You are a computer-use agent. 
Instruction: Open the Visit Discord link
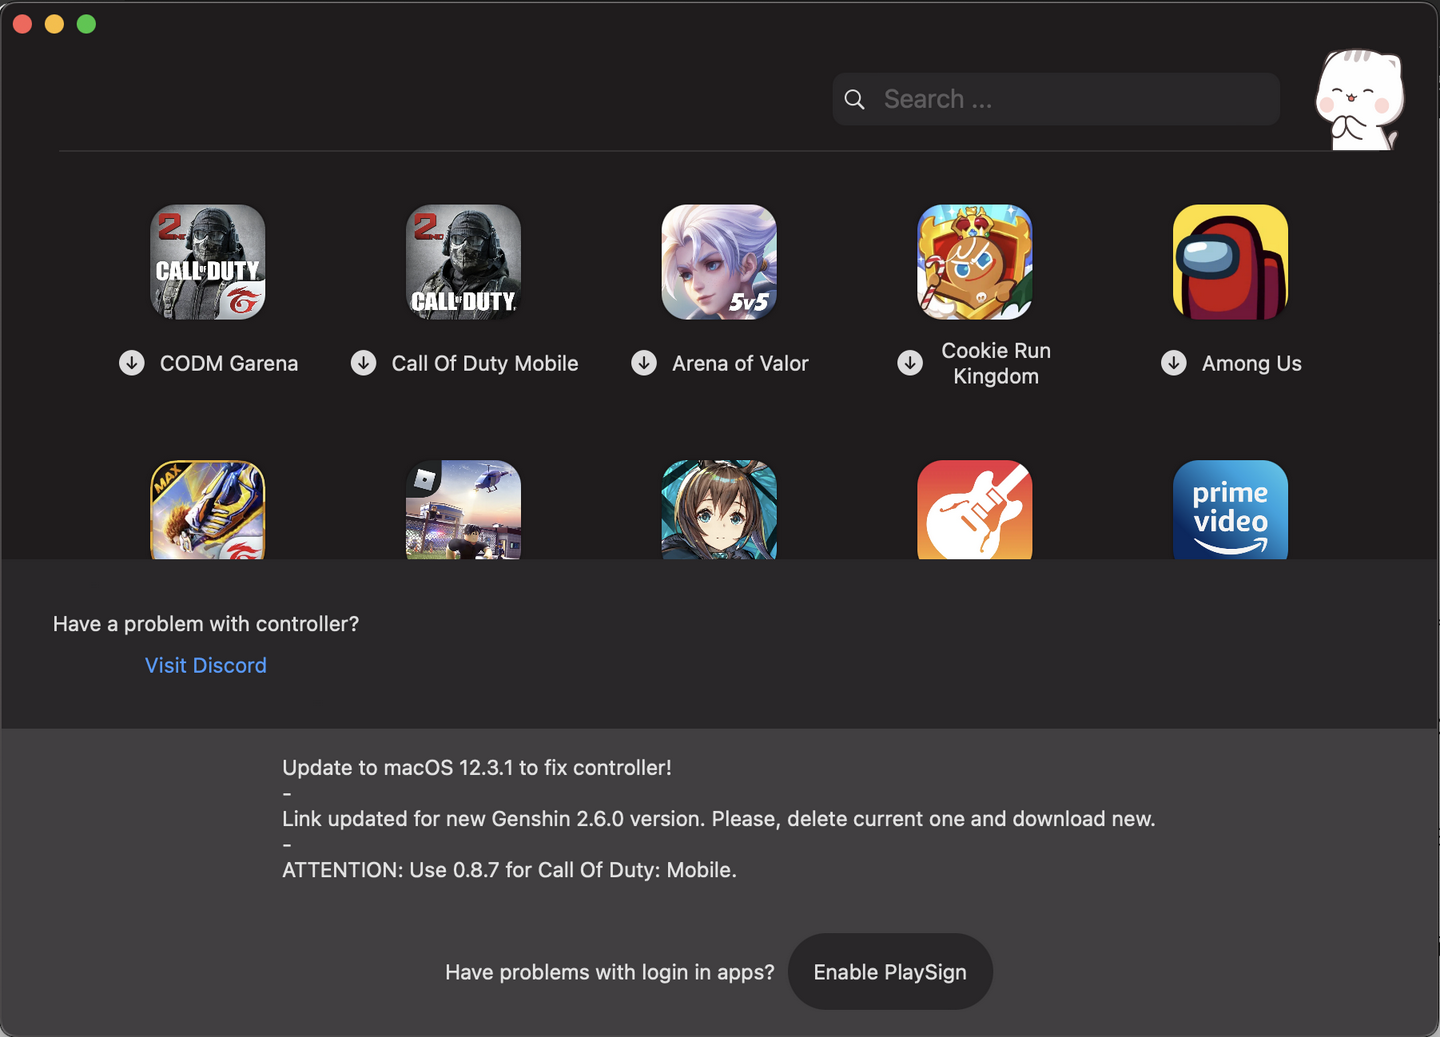[x=205, y=665]
